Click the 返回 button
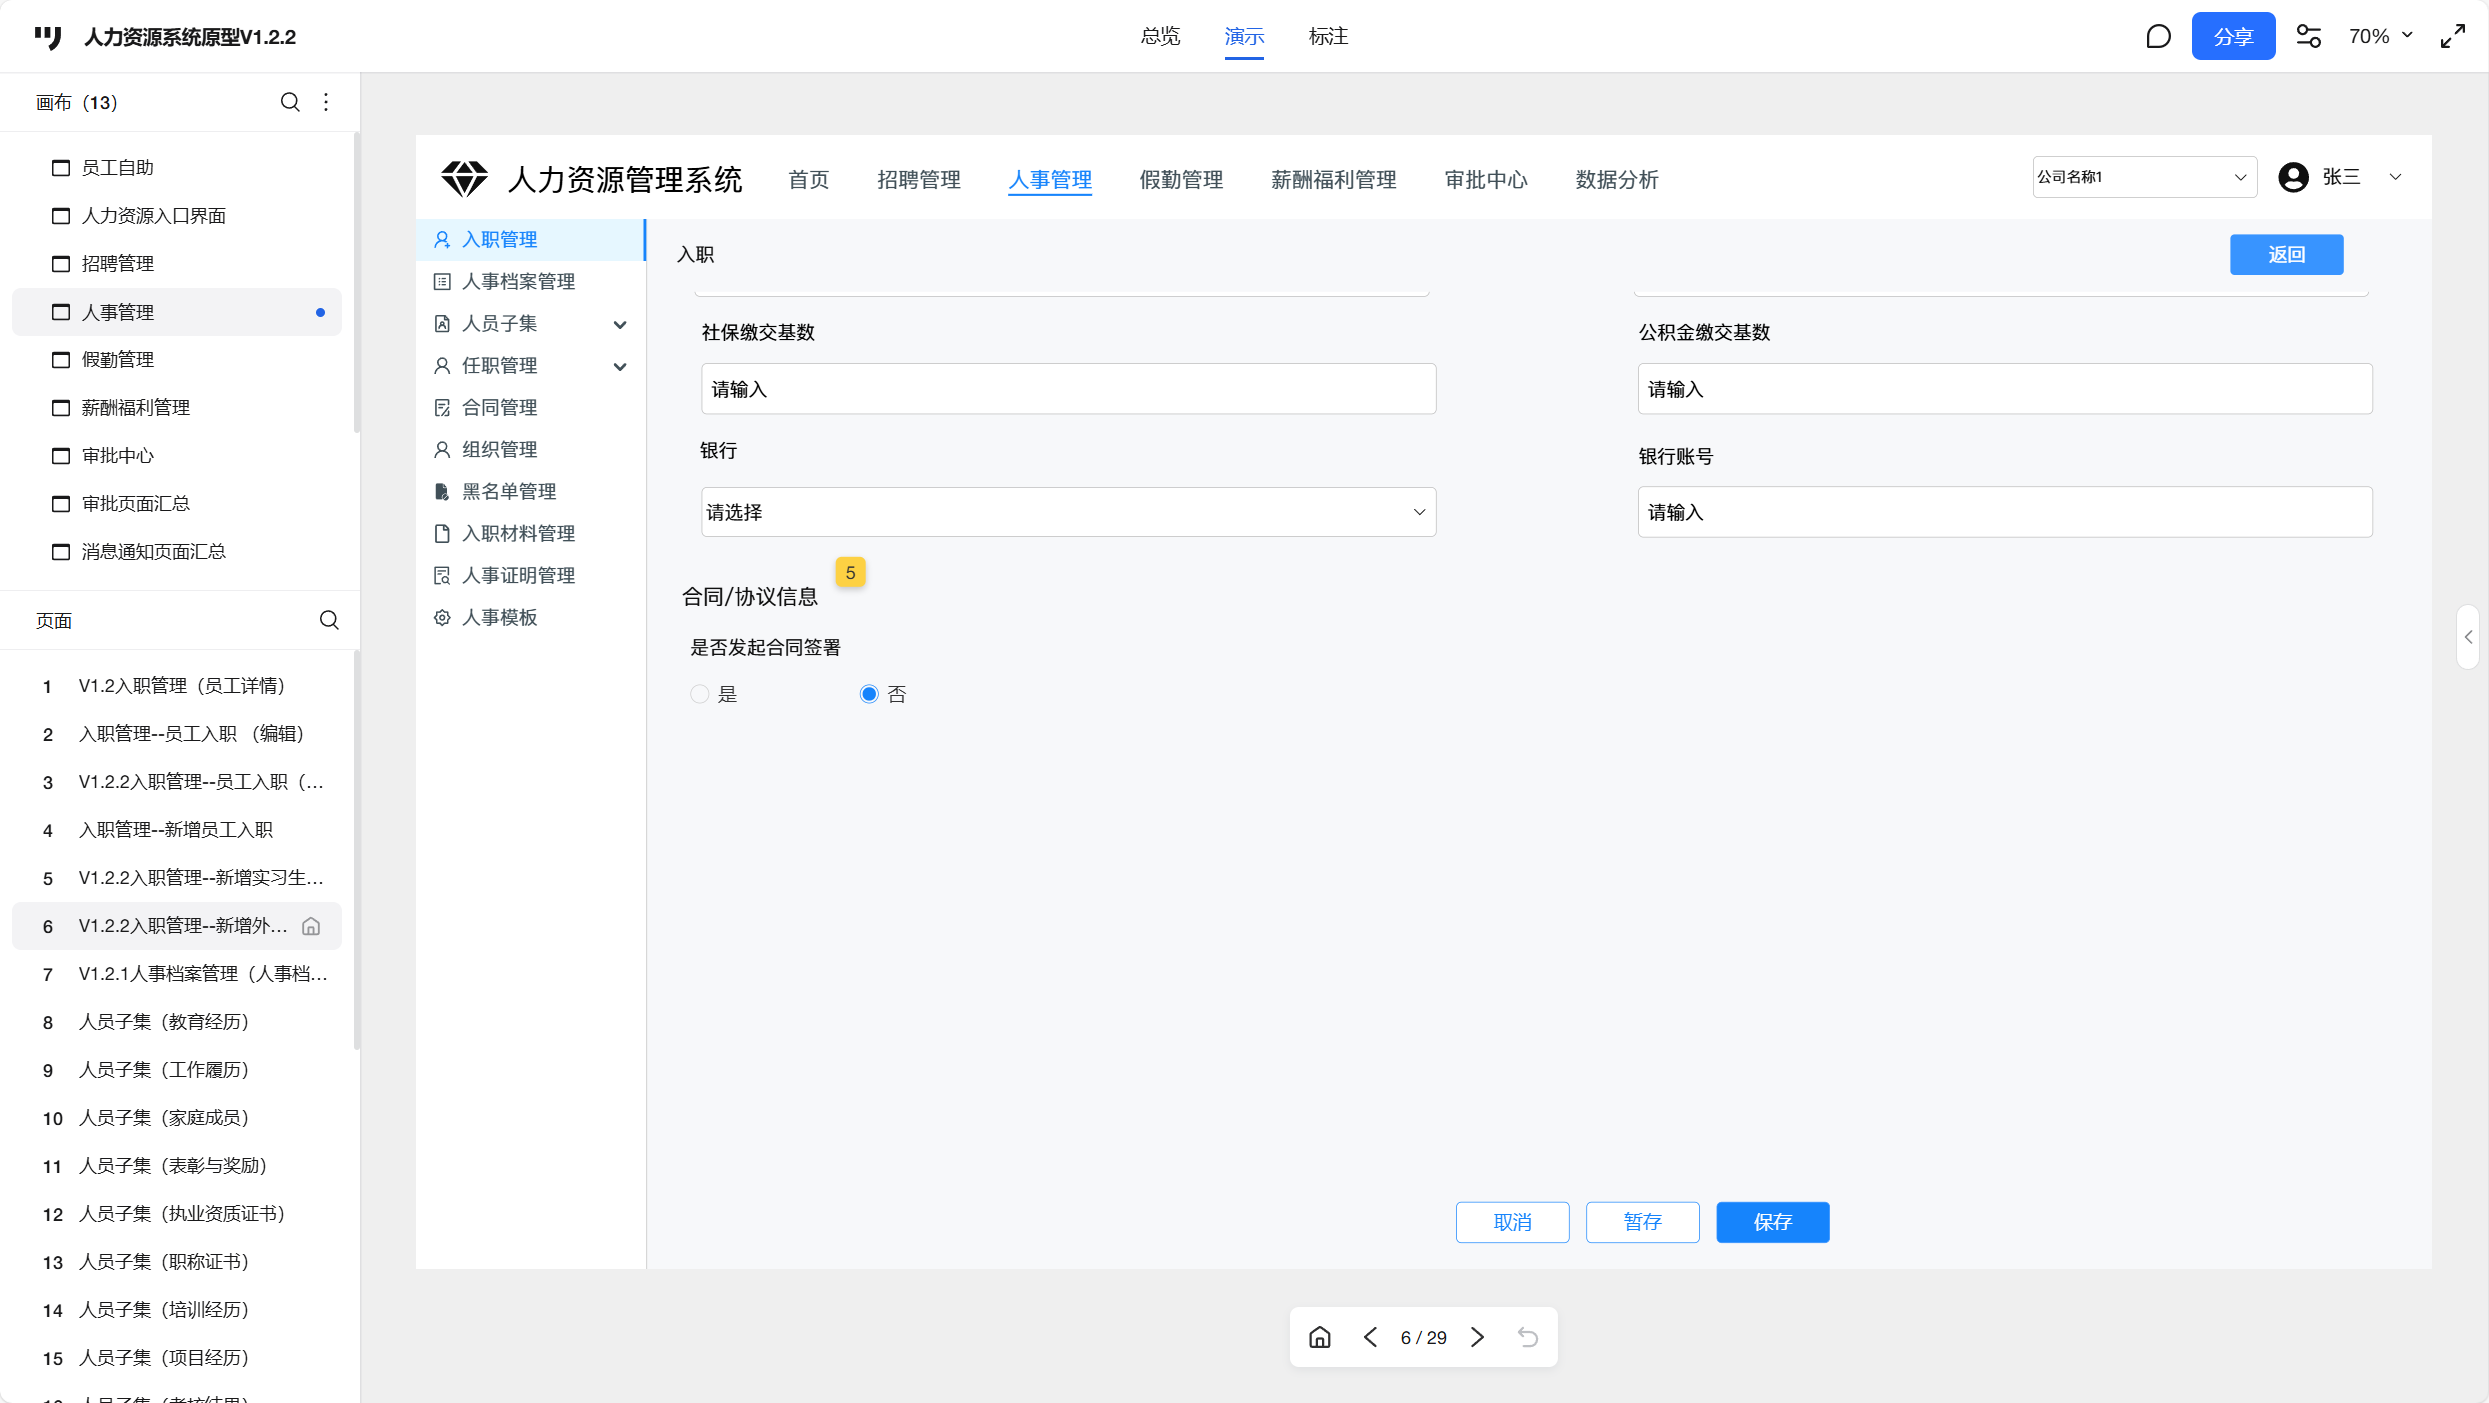Viewport: 2489px width, 1403px height. 2286,255
